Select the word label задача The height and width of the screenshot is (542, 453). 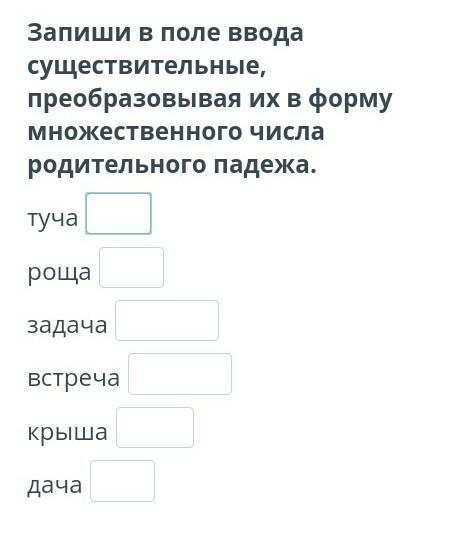(x=67, y=325)
